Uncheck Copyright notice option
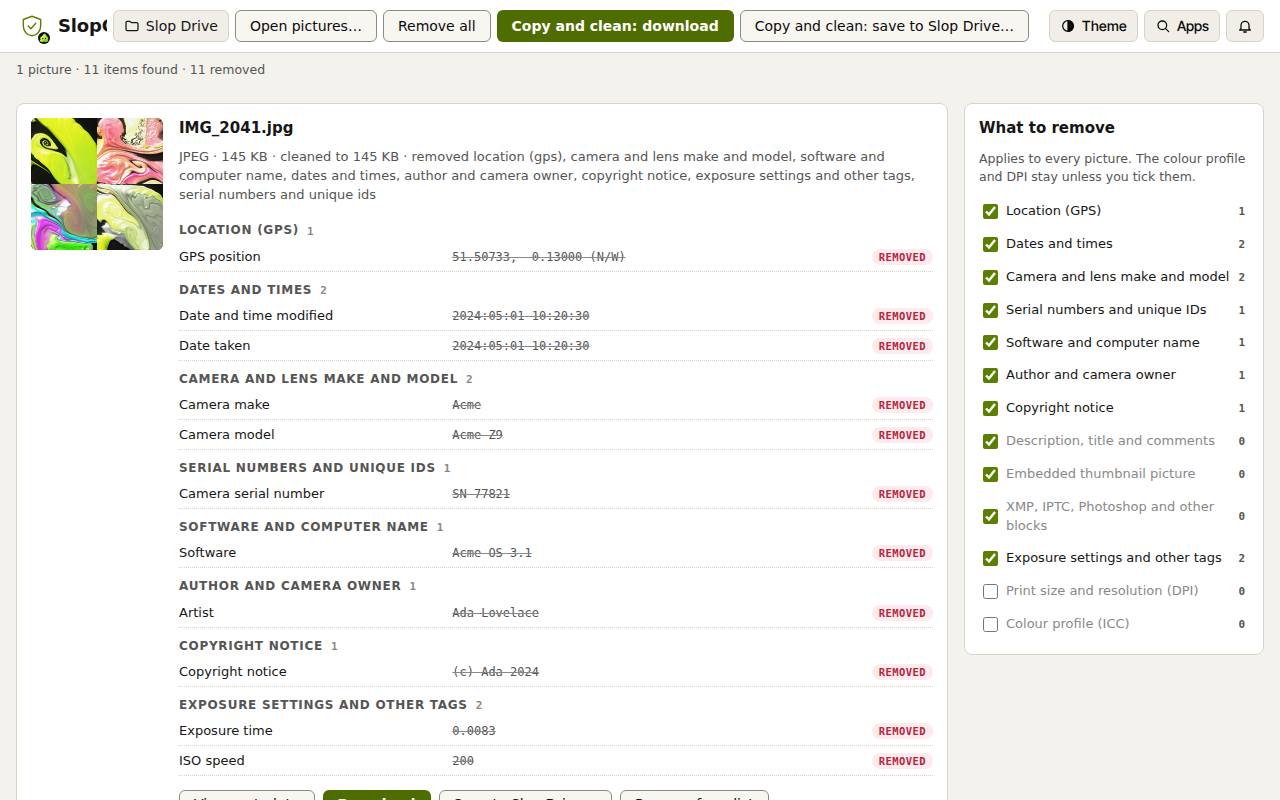Screen dimensions: 1280x800 990,408
